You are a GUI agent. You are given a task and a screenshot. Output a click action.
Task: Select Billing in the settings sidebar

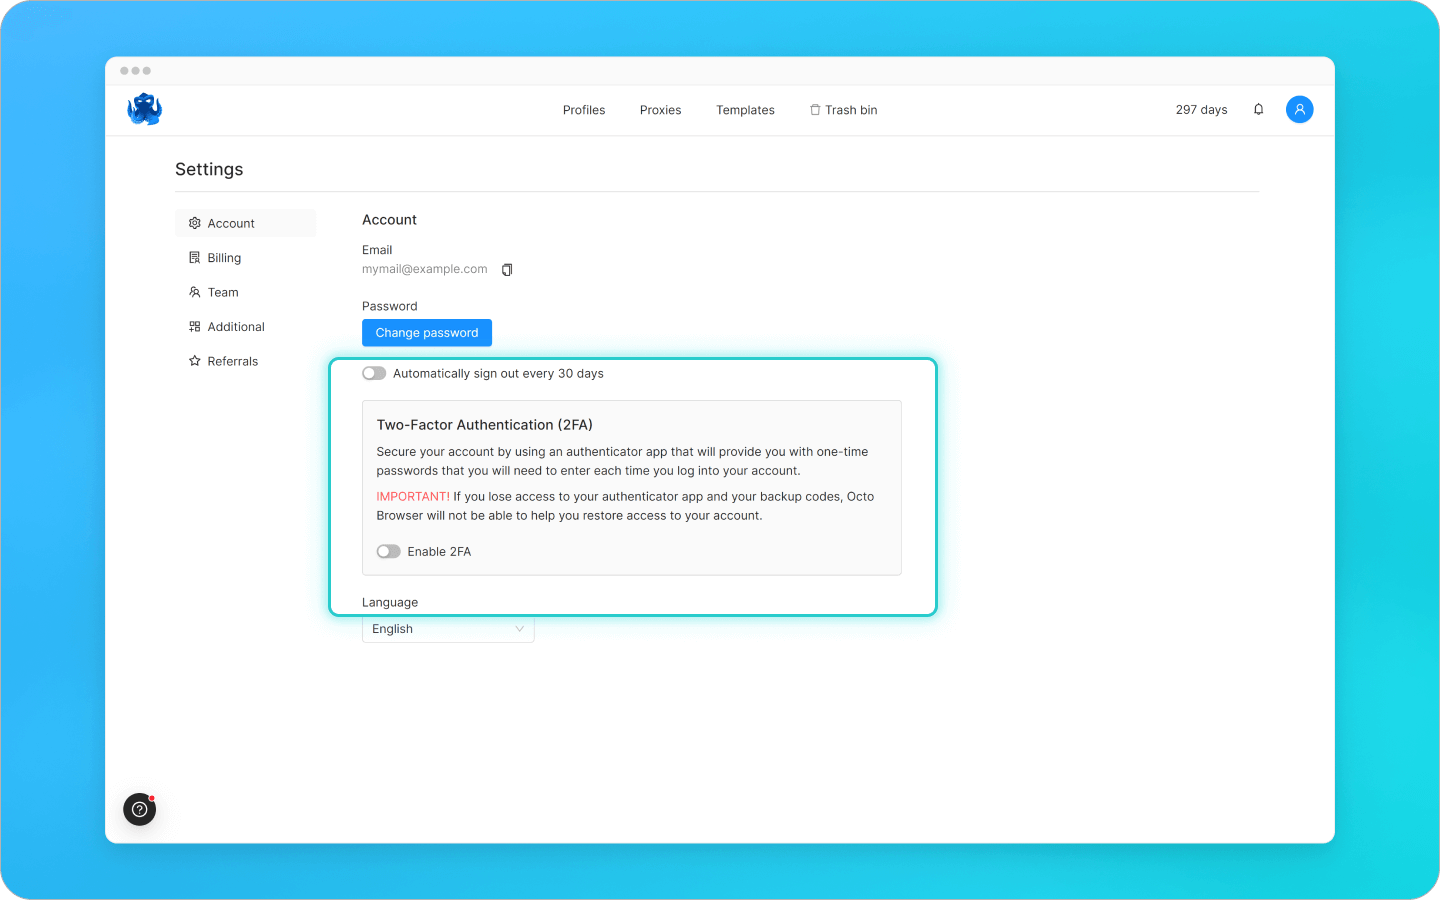coord(224,257)
